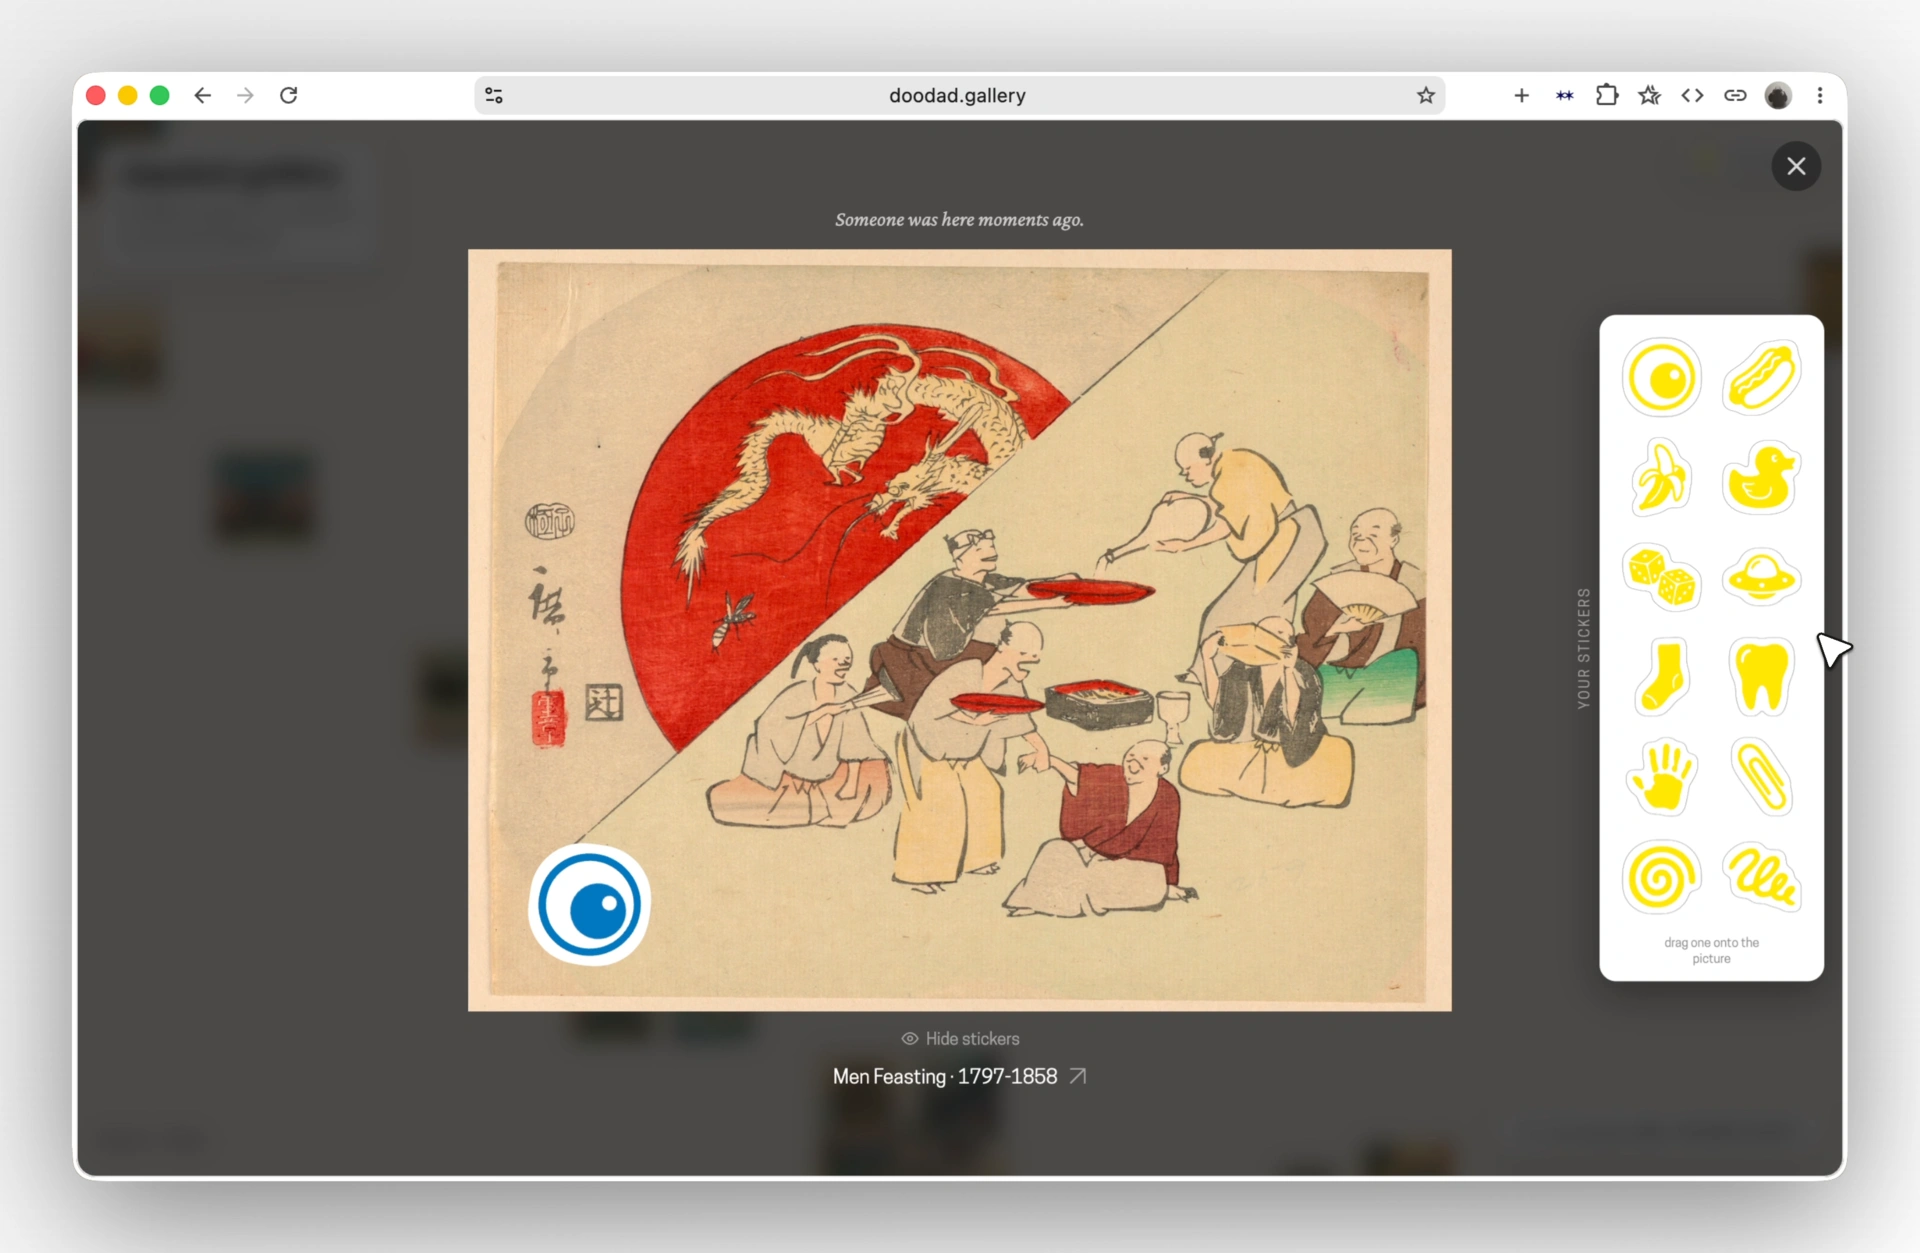
Task: Pick the hot dog sticker
Action: pos(1761,377)
